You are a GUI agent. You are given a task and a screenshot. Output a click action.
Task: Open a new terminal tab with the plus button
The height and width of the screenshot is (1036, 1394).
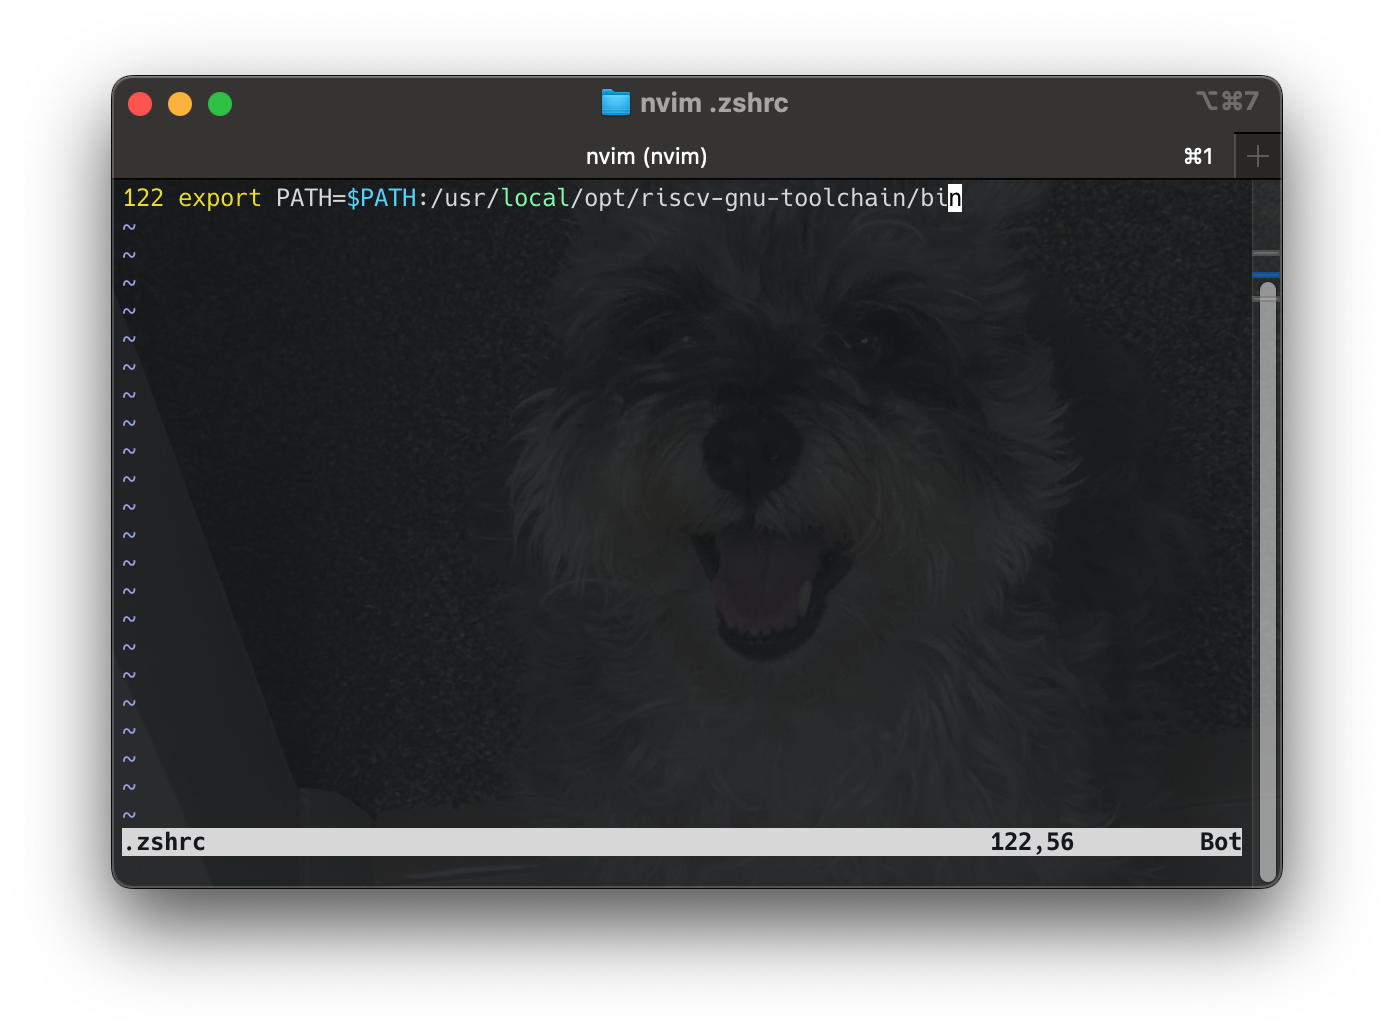pos(1258,155)
